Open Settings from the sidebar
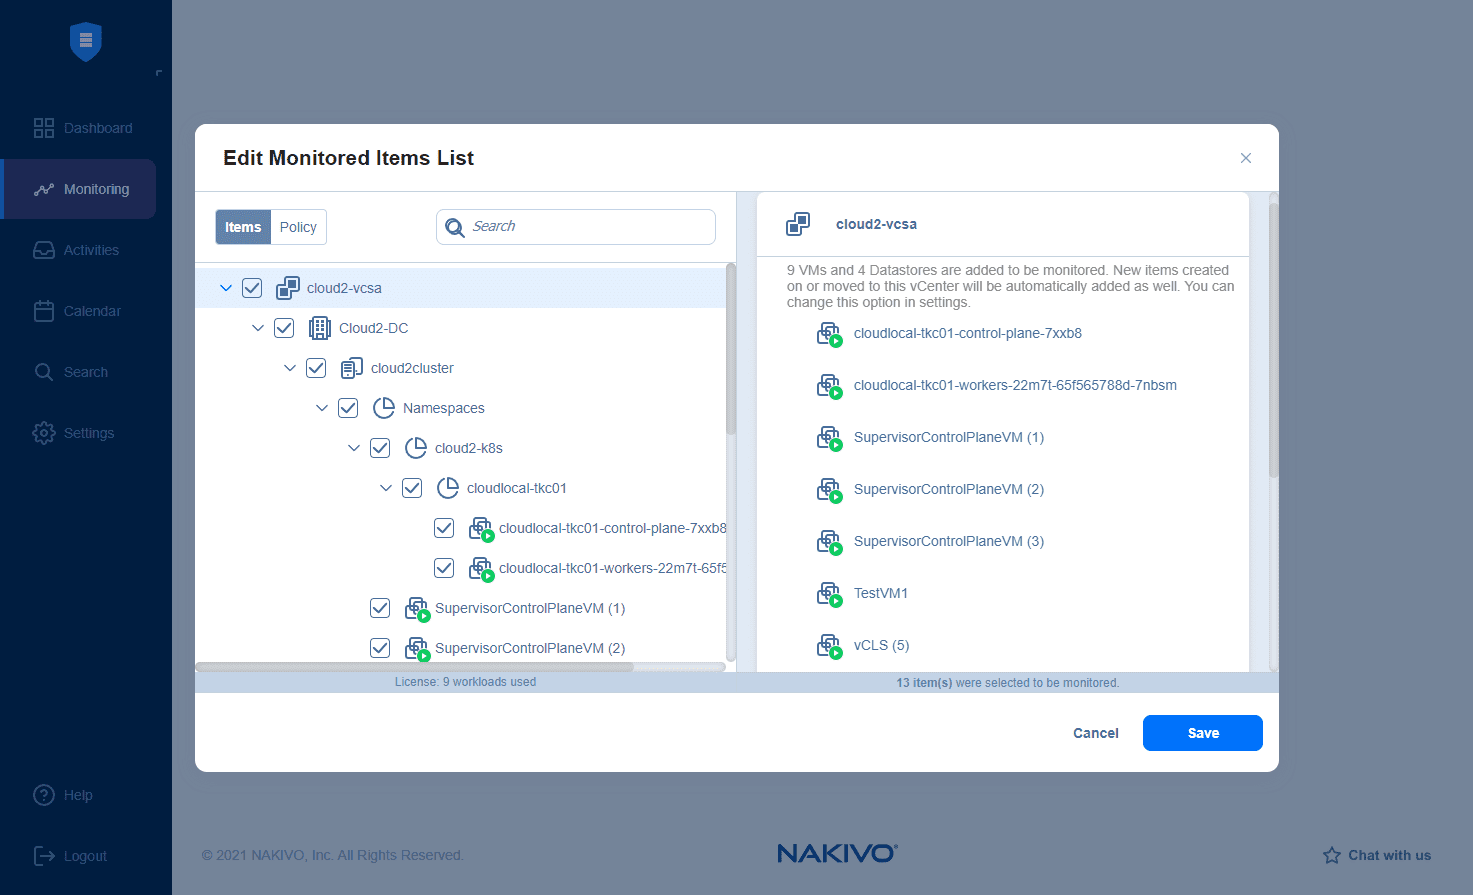This screenshot has height=895, width=1473. click(89, 433)
